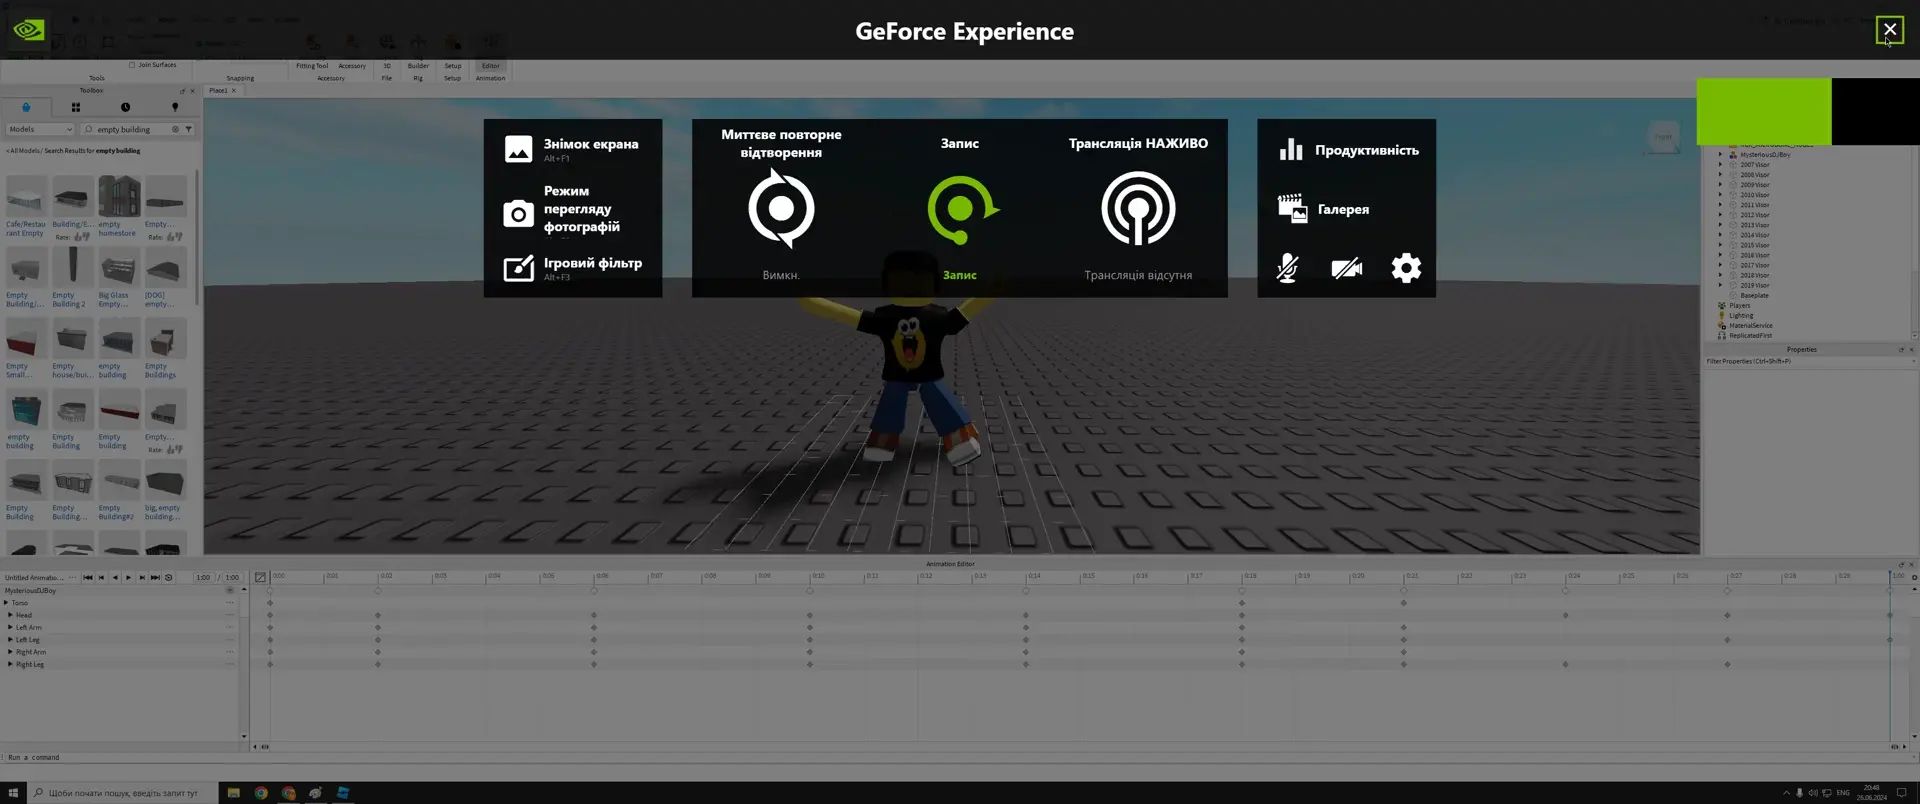1920x804 pixels.
Task: Open the Untitled Animation options menu
Action: (x=72, y=577)
